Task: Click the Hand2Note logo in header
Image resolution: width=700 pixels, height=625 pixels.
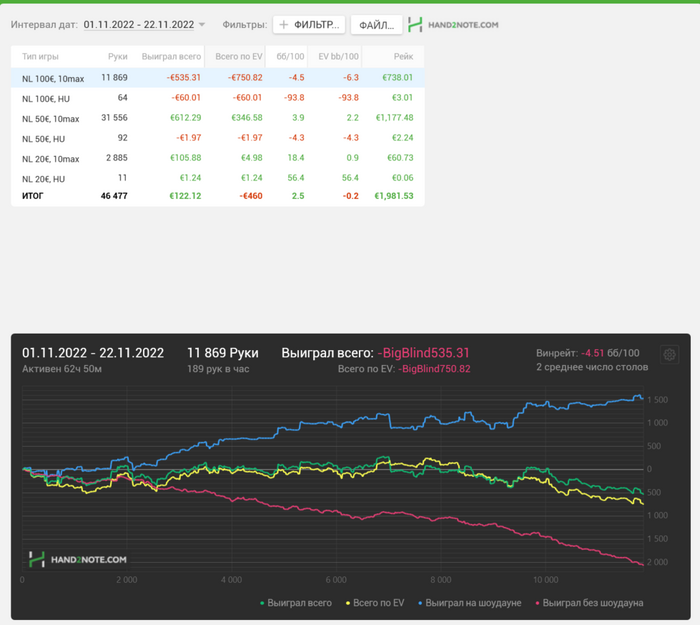Action: pos(454,24)
